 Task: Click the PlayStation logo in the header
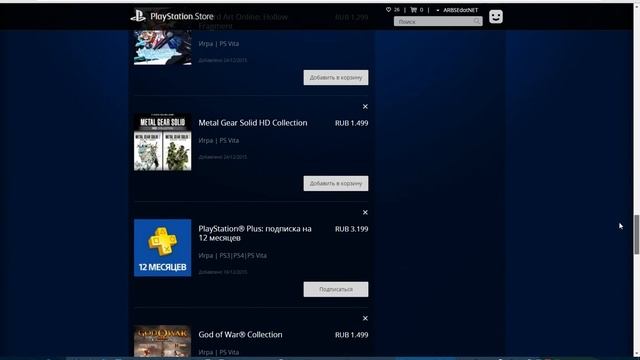(x=138, y=16)
